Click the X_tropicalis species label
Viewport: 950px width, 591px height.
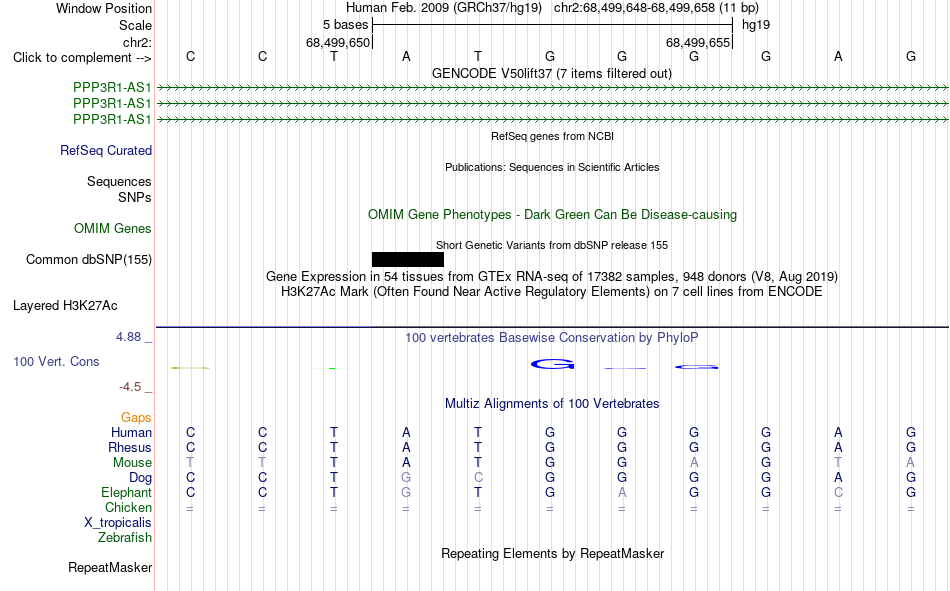tap(118, 523)
